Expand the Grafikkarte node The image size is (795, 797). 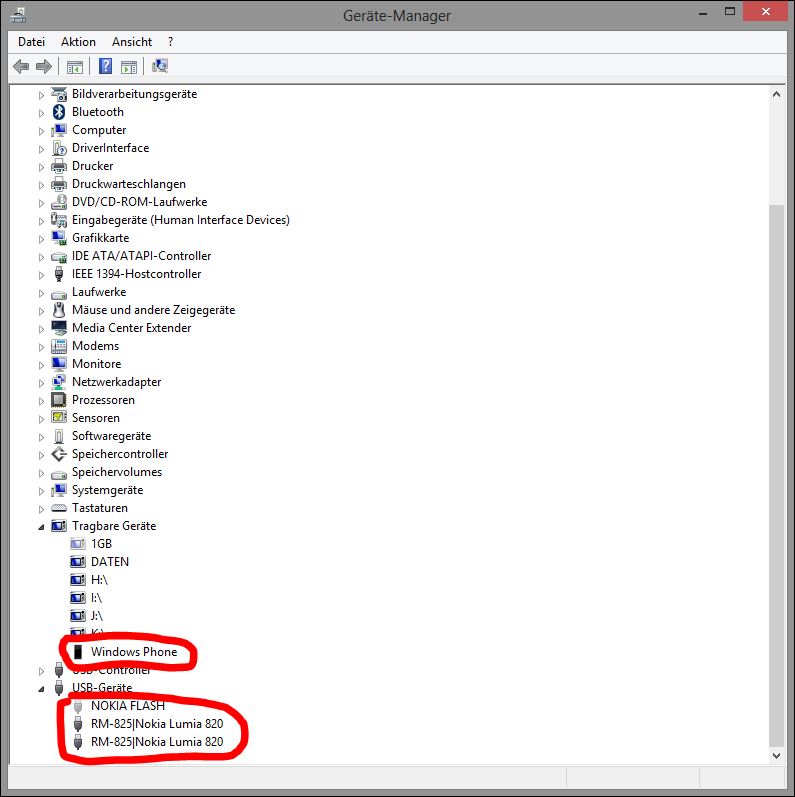(41, 239)
